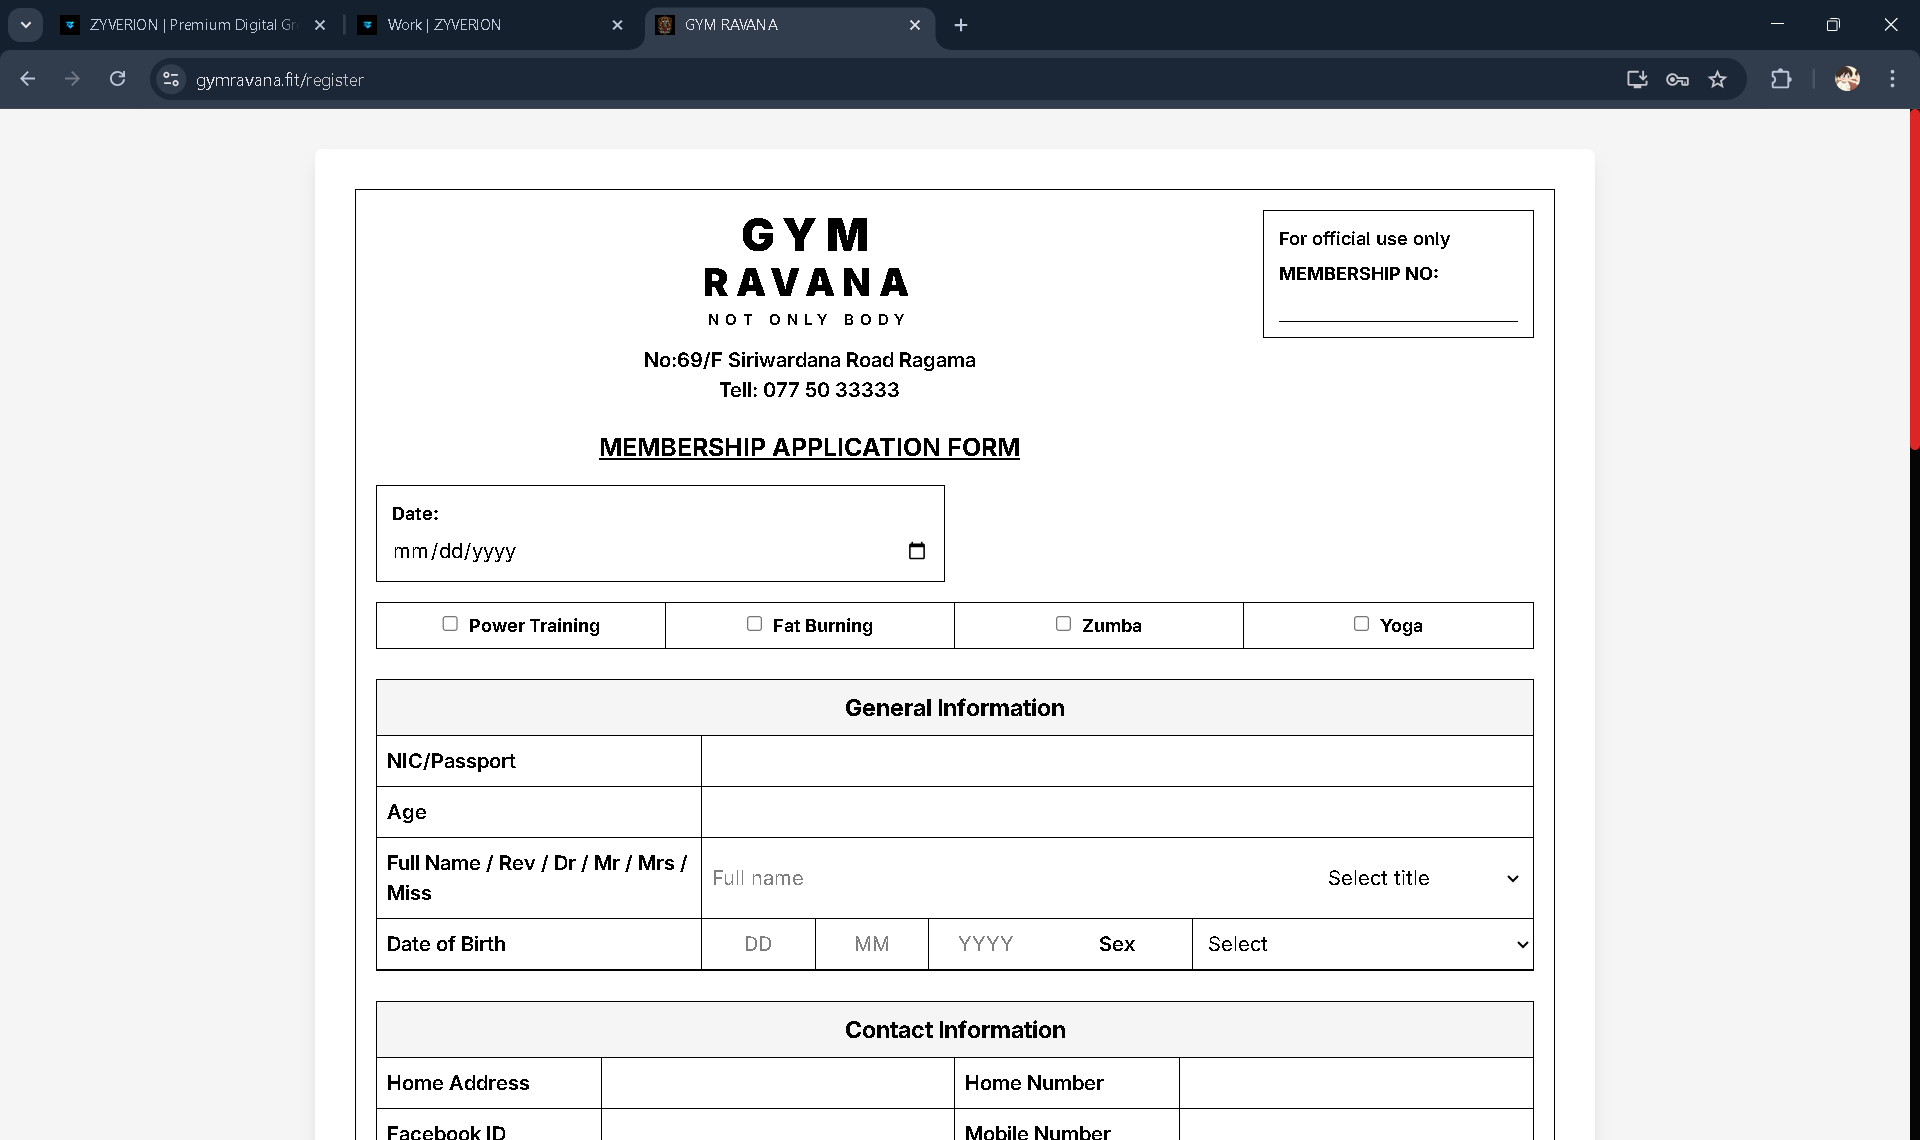This screenshot has width=1920, height=1140.
Task: Reload the gymravana.fit page
Action: [x=117, y=79]
